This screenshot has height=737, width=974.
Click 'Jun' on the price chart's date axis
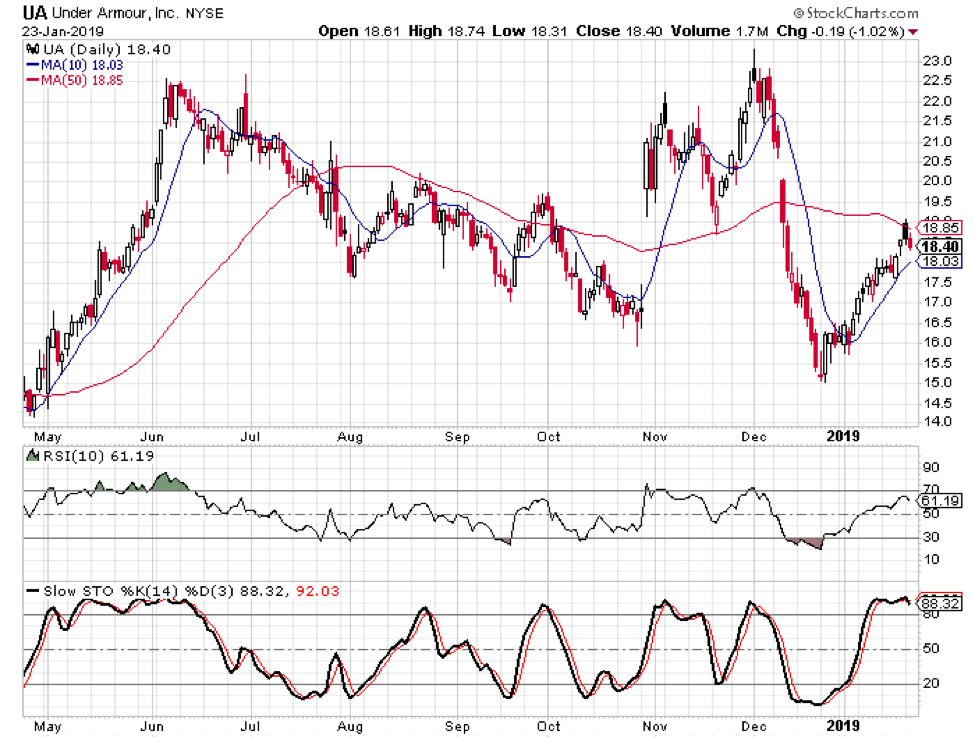(152, 437)
